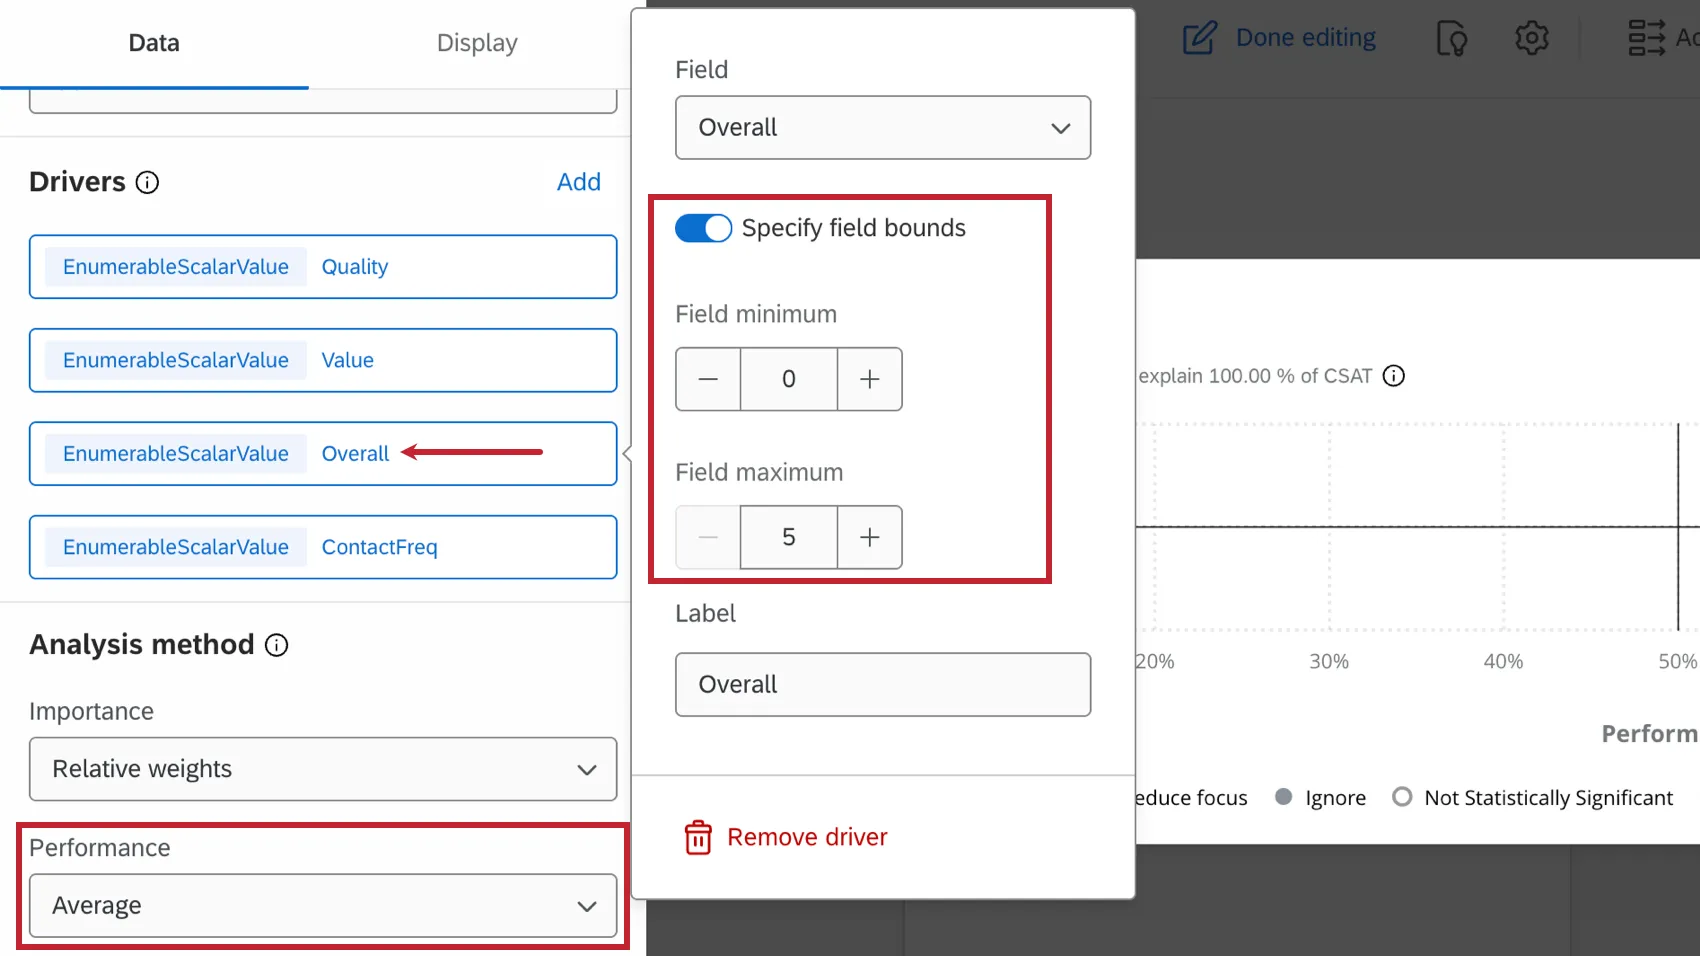Screen dimensions: 1700x956
Task: Increase Field maximum with plus button
Action: pos(870,537)
